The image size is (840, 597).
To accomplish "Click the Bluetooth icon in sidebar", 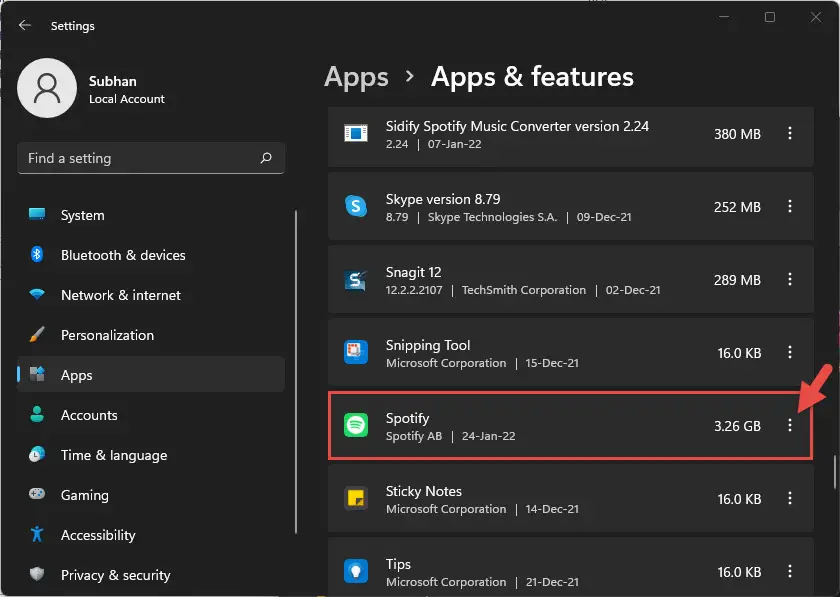I will [x=37, y=255].
